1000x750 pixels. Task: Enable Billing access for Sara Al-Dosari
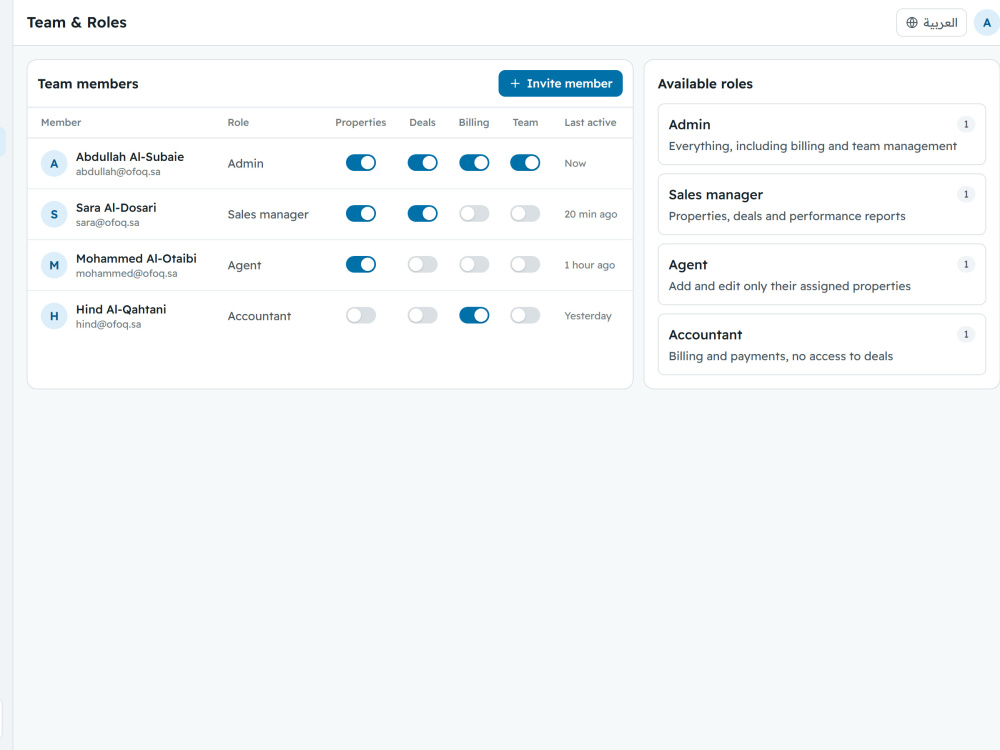(x=474, y=214)
